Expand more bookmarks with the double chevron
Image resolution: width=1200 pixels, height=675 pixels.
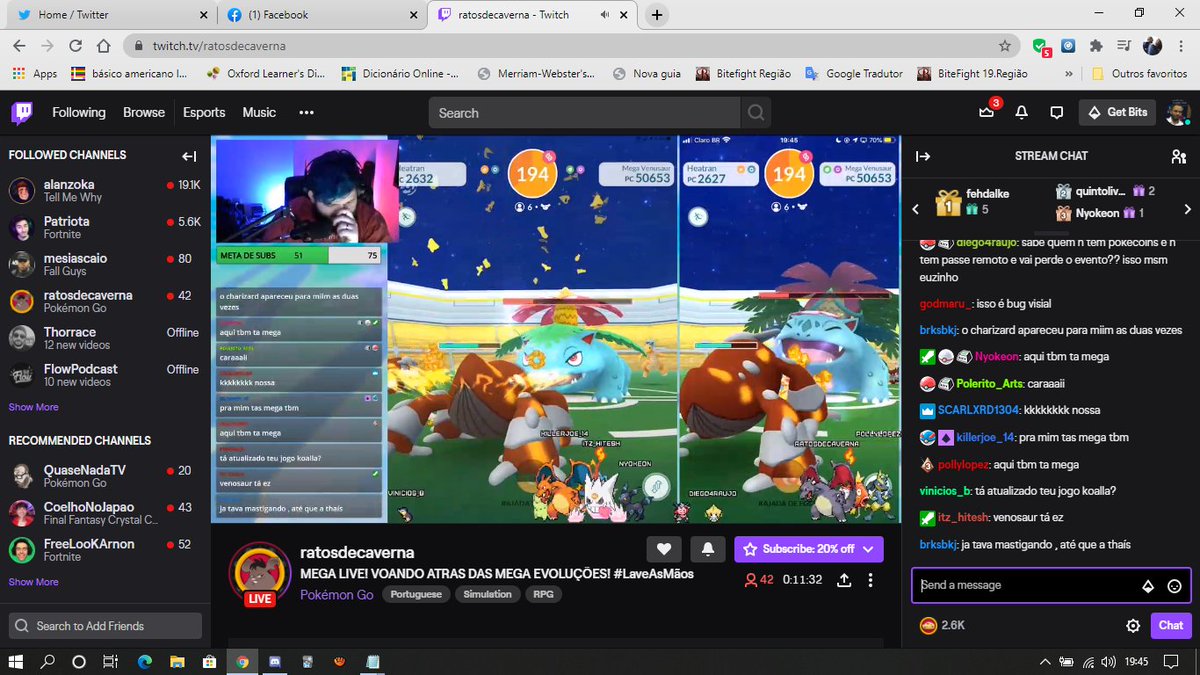click(x=1071, y=74)
